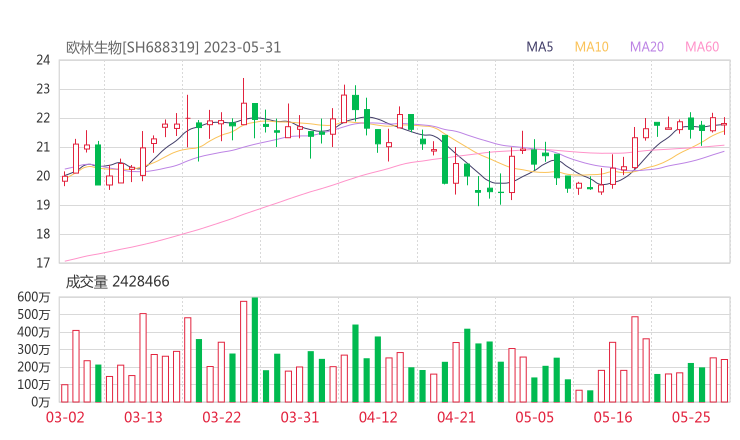
Task: Click the 400万 volume axis label
Action: point(34,332)
